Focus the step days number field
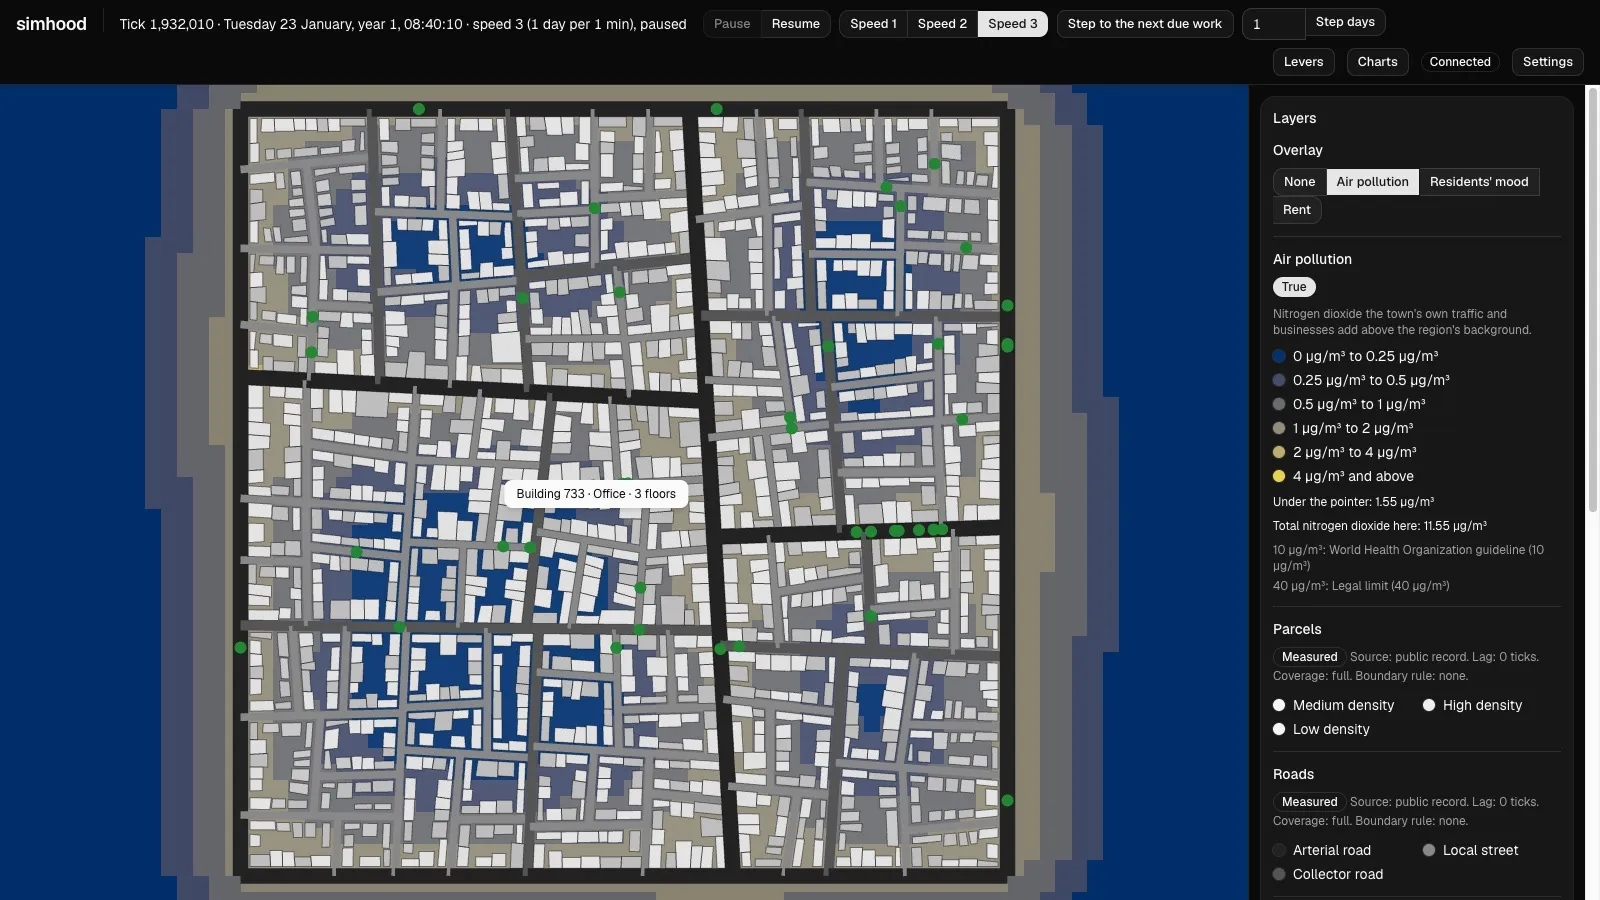Image resolution: width=1600 pixels, height=900 pixels. click(x=1273, y=24)
